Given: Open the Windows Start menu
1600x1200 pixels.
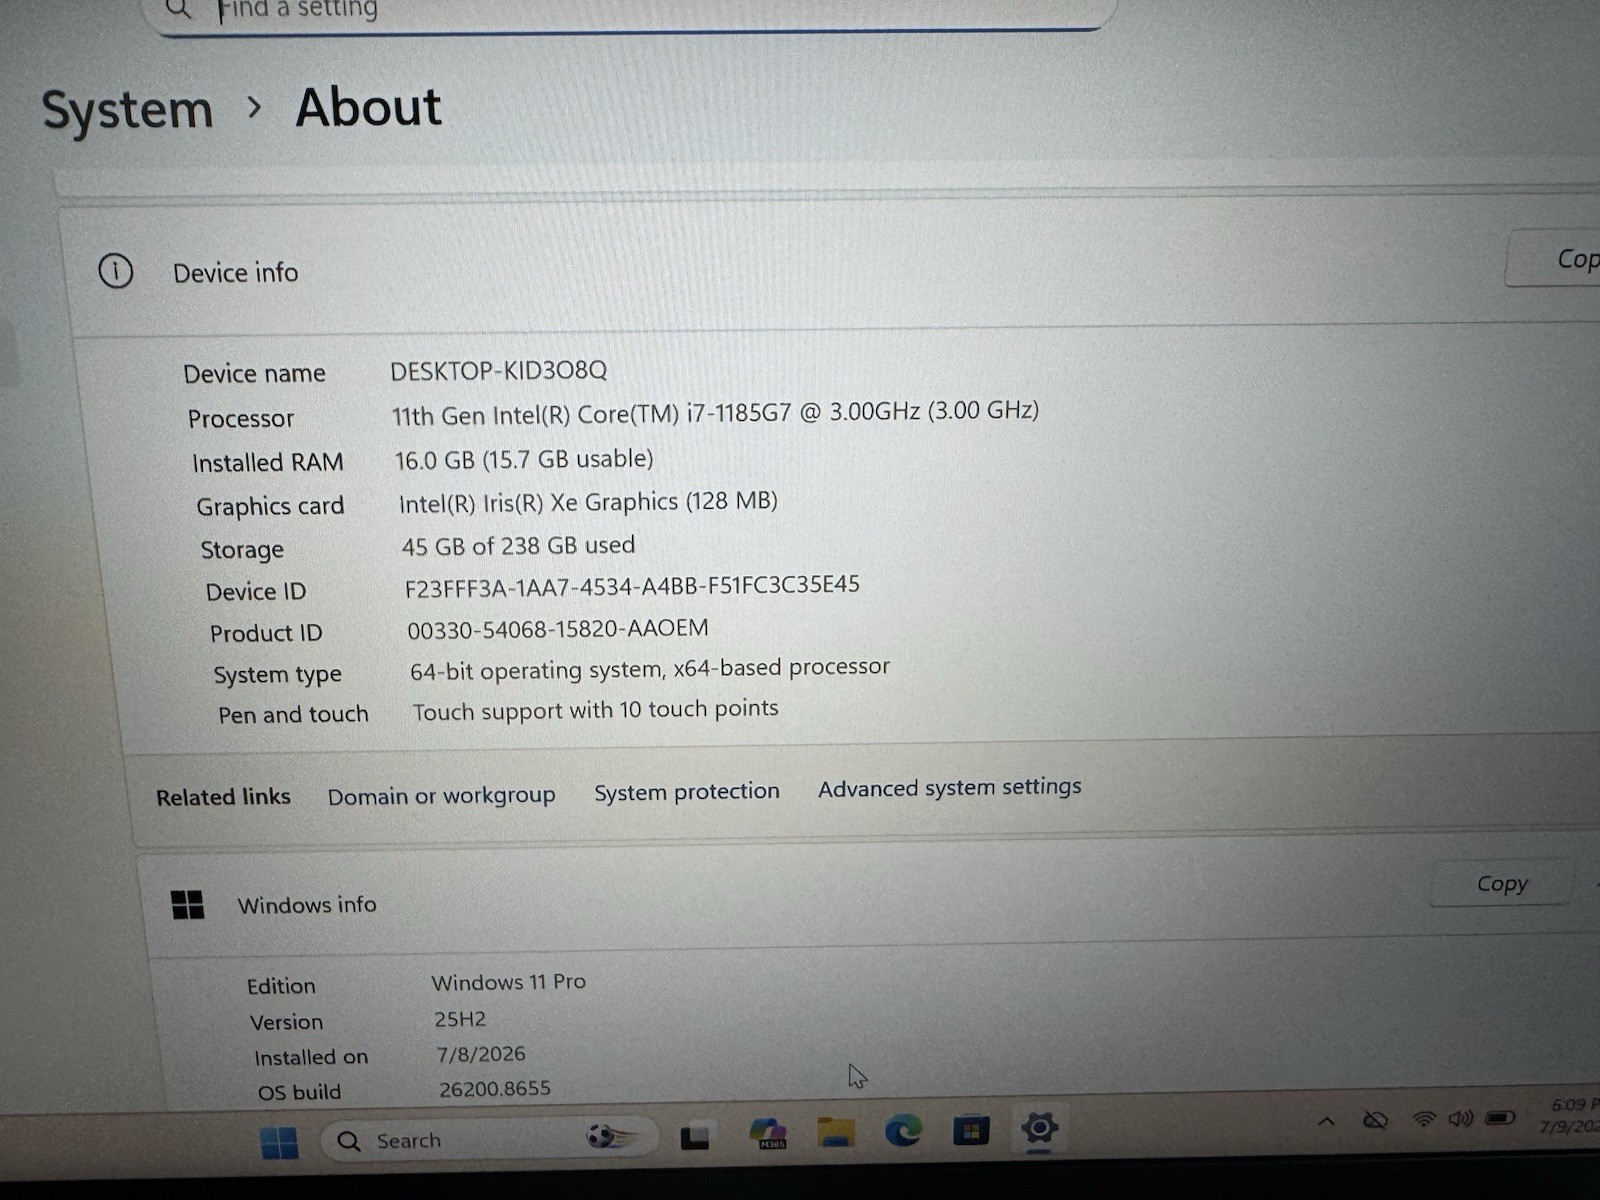Looking at the screenshot, I should point(279,1143).
